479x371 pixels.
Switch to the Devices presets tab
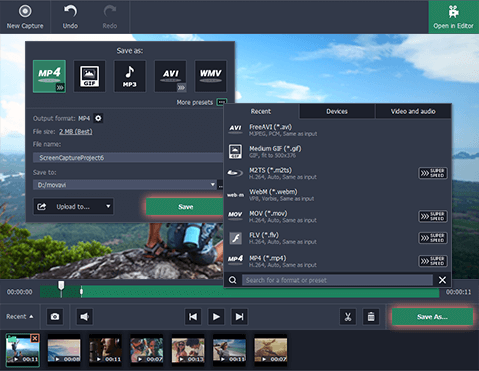click(337, 111)
